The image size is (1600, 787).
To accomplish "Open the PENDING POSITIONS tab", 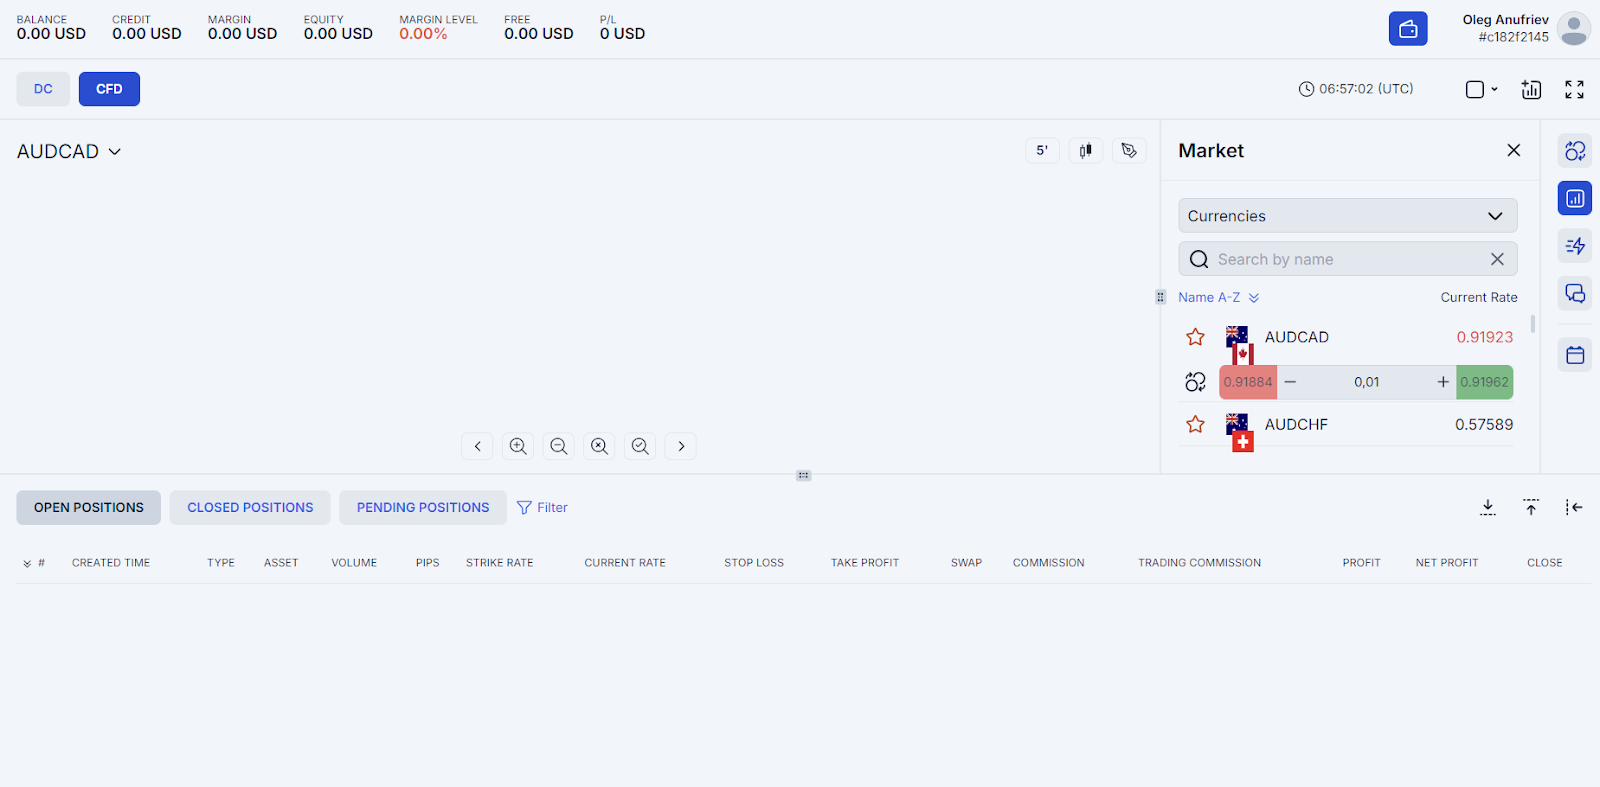I will pos(423,508).
